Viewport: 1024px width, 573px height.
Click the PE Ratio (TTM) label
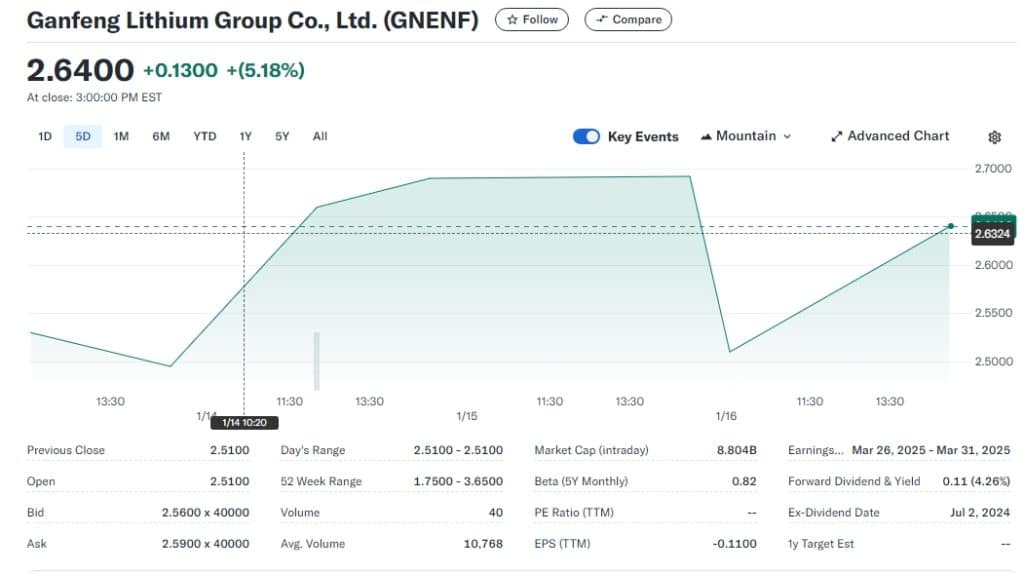(x=574, y=513)
